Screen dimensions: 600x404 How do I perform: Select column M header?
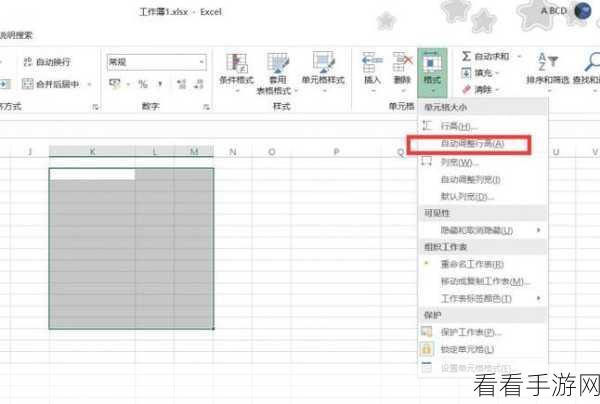194,152
